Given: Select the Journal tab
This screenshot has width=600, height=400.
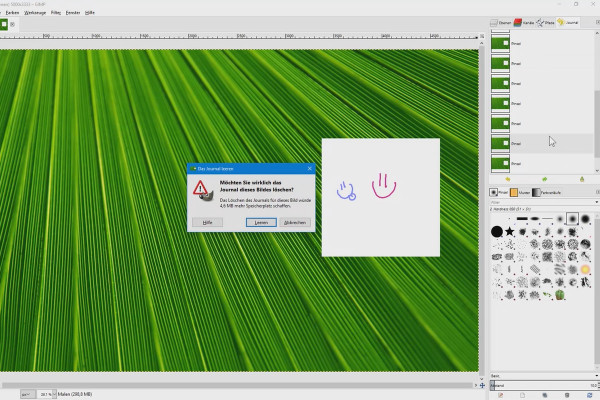Looking at the screenshot, I should click(568, 23).
